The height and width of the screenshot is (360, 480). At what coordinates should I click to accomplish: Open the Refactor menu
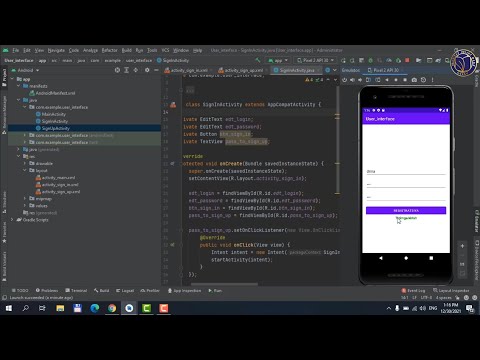tap(109, 50)
